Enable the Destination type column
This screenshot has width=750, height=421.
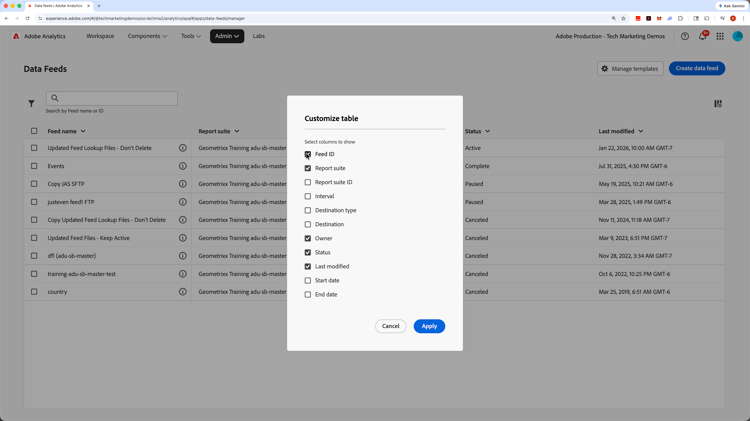point(308,210)
